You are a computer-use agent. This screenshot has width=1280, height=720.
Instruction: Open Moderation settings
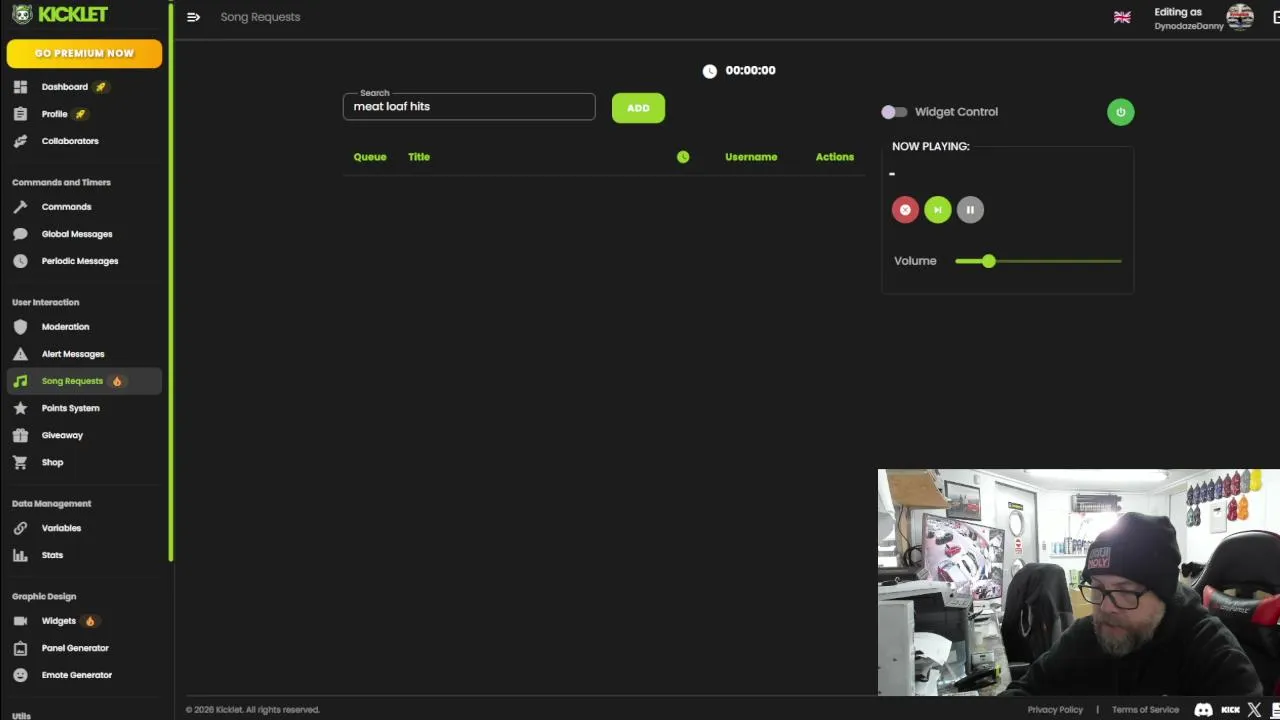[x=65, y=327]
